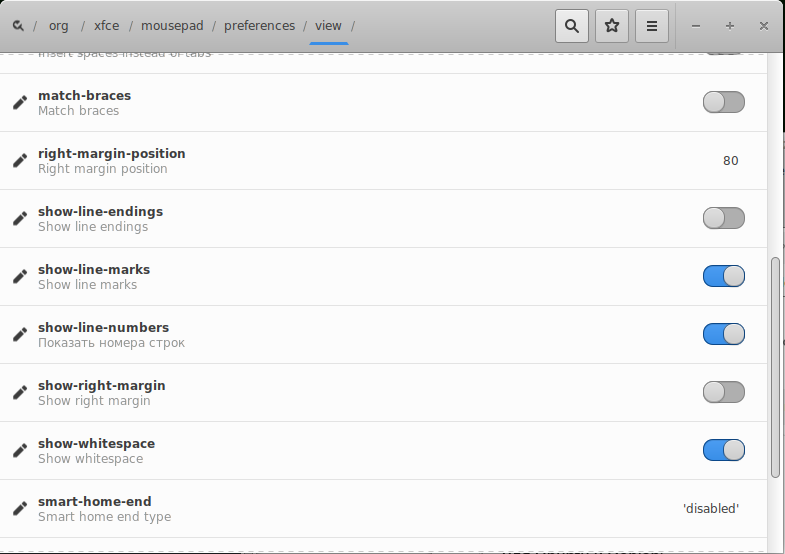Viewport: 785px width, 554px height.
Task: Click the vertical scrollbar handle
Action: pos(775,366)
